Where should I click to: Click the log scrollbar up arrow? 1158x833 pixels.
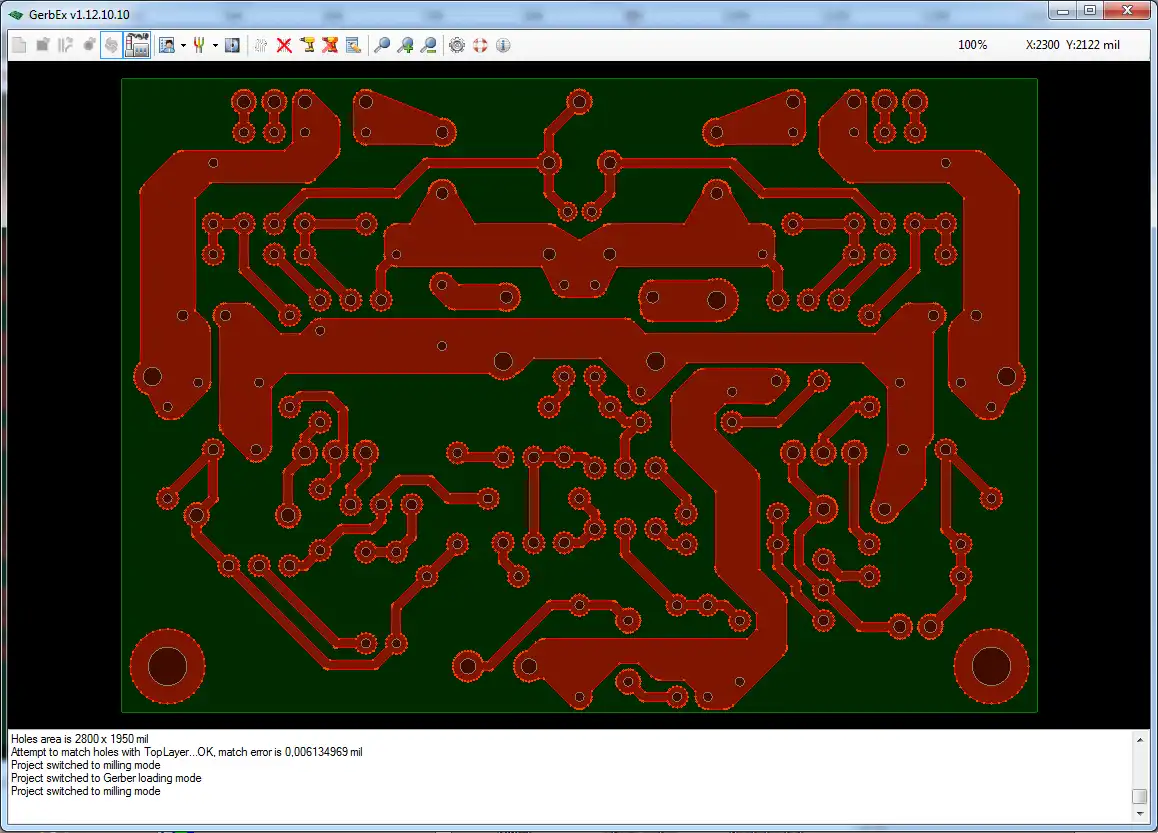pos(1140,739)
